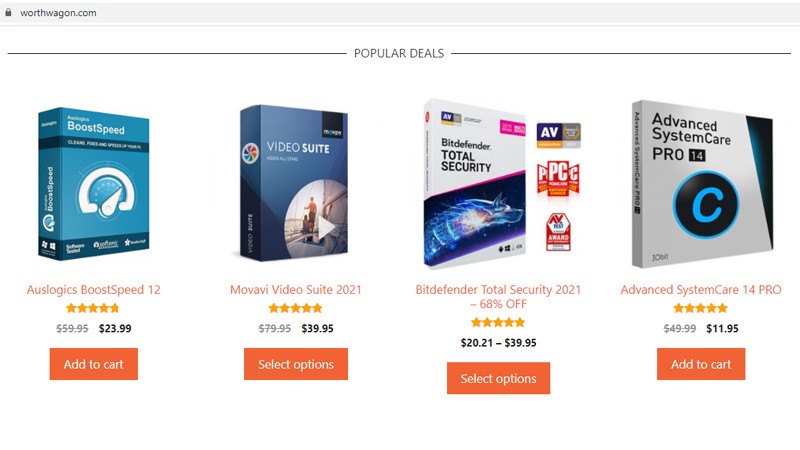Select options for Bitdefender Total Security
This screenshot has width=800, height=450.
(x=498, y=378)
